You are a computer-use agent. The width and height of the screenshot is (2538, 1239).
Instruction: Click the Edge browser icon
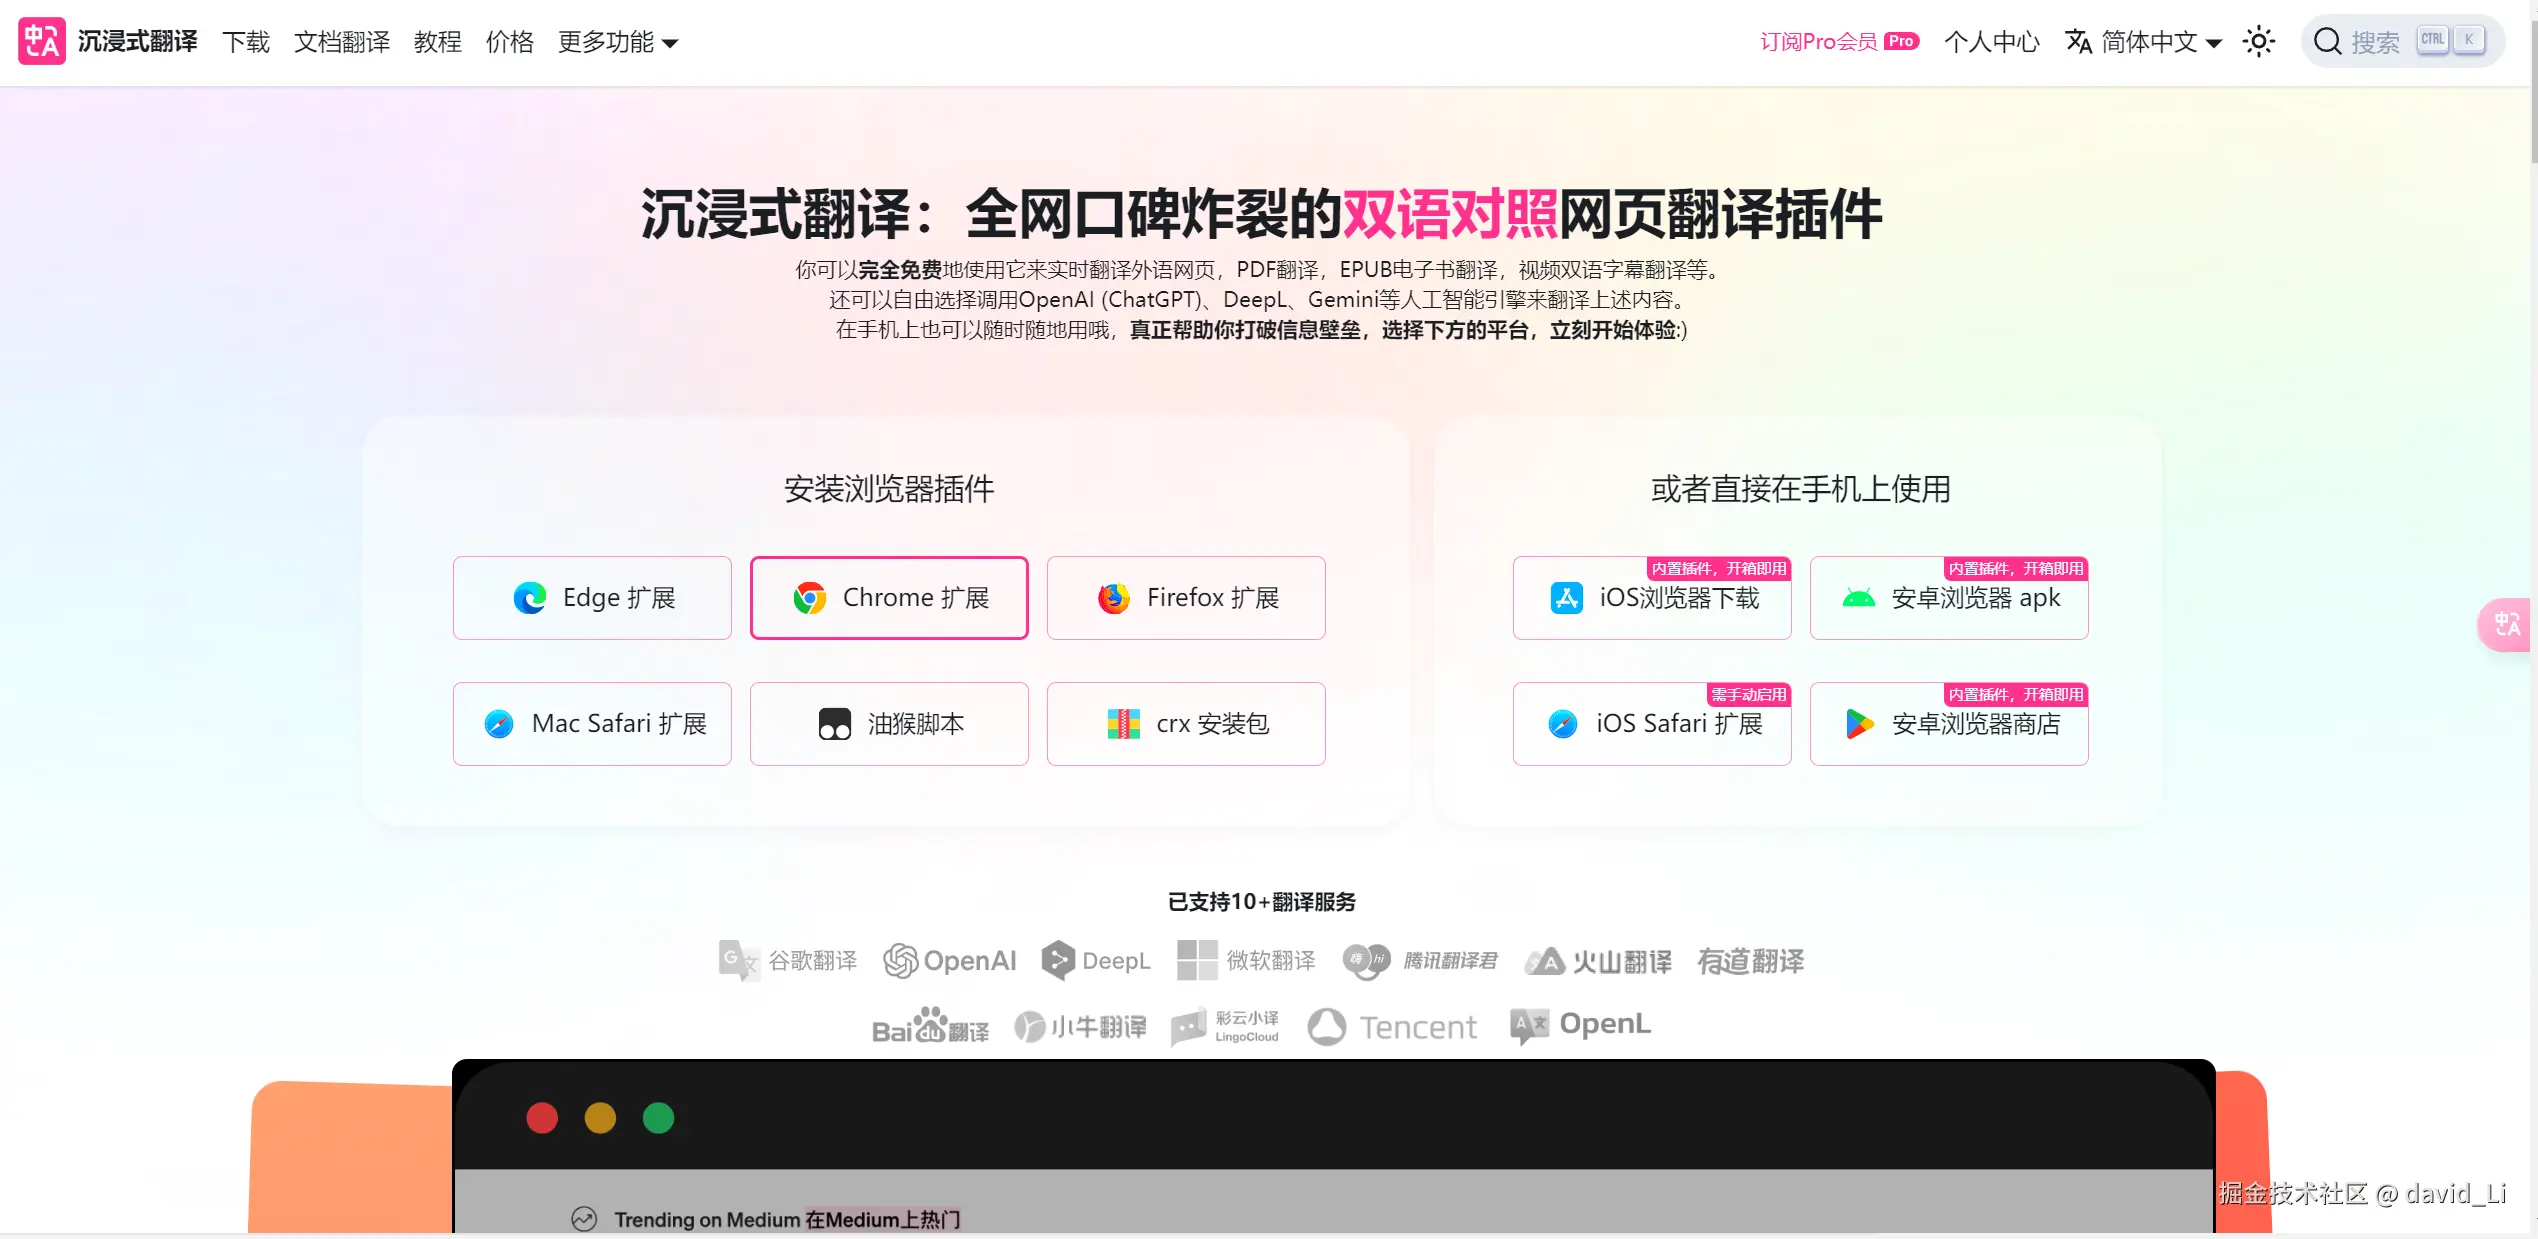click(x=530, y=598)
